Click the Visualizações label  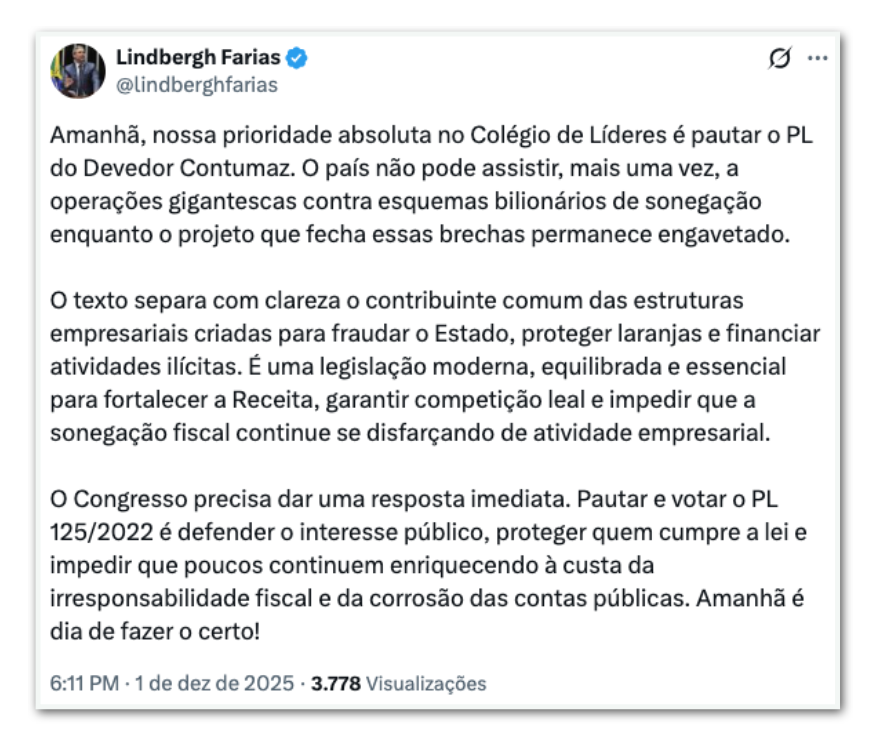click(x=426, y=684)
